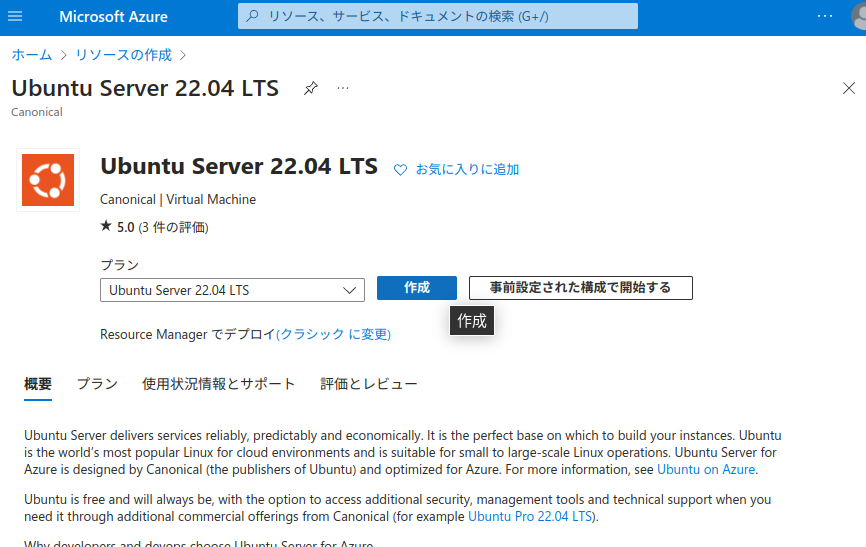Click the heart favorite icon
The image size is (866, 547).
(400, 170)
